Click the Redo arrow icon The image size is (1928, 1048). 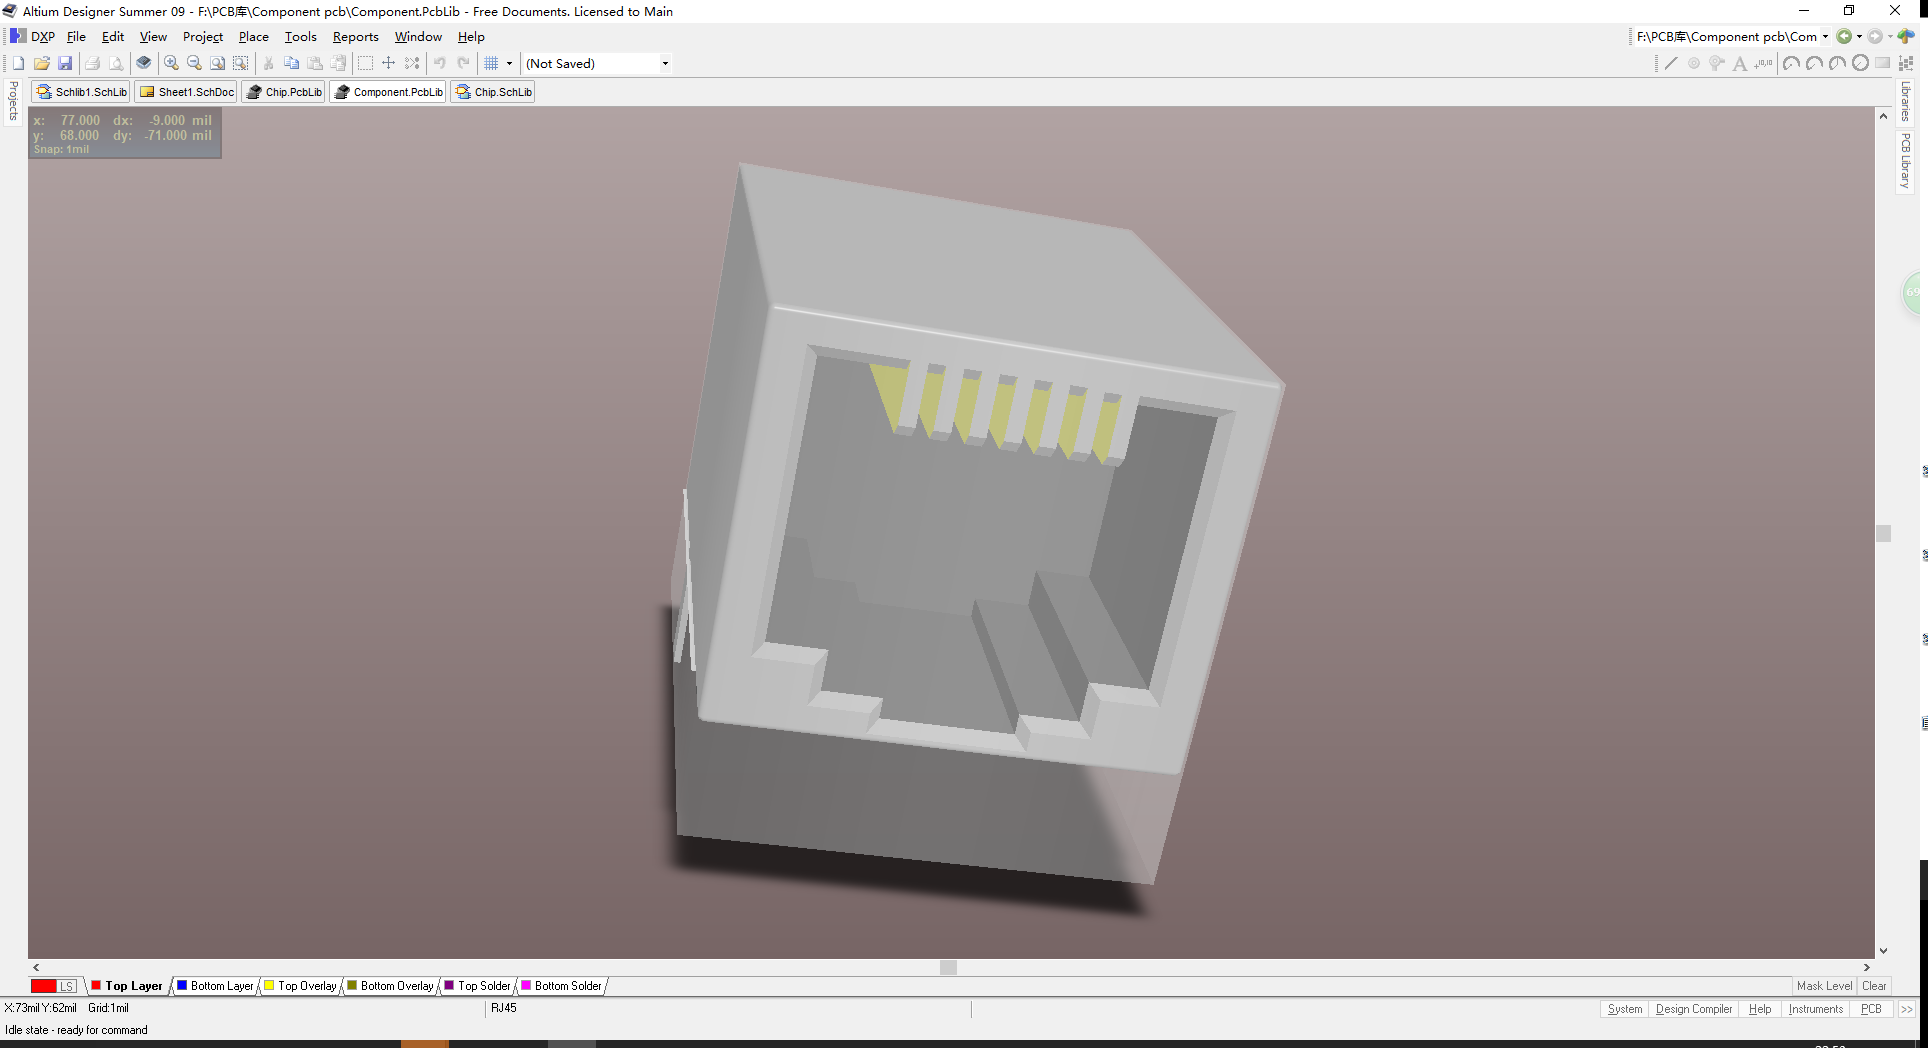coord(464,63)
